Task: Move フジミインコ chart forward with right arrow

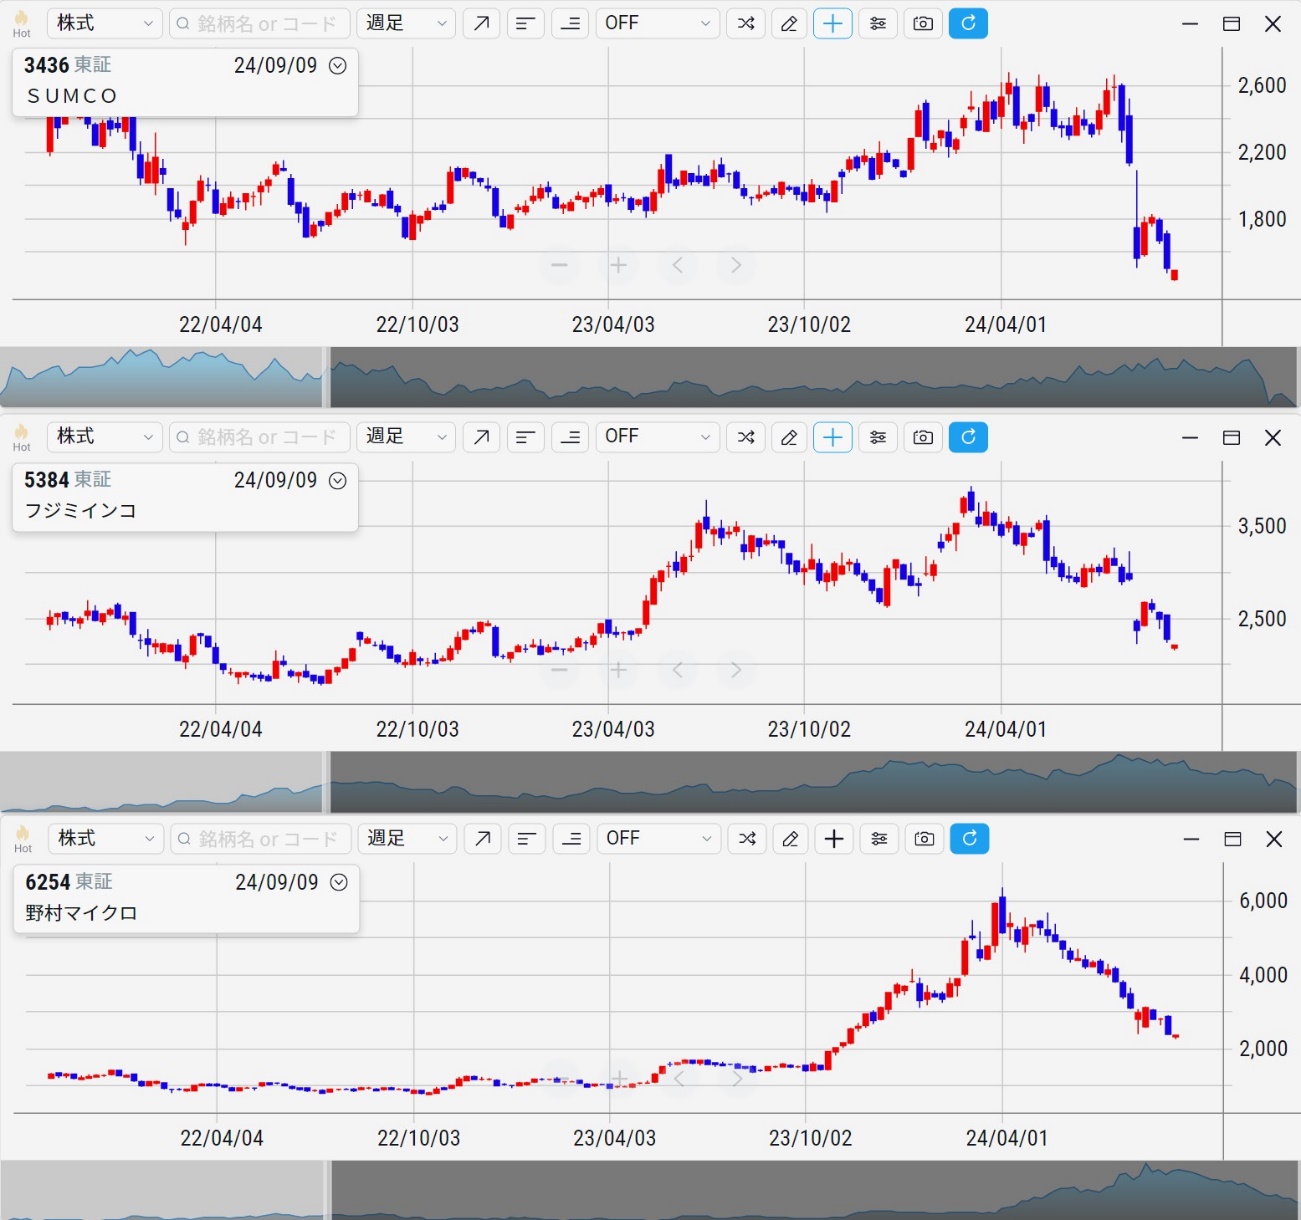Action: pyautogui.click(x=736, y=670)
